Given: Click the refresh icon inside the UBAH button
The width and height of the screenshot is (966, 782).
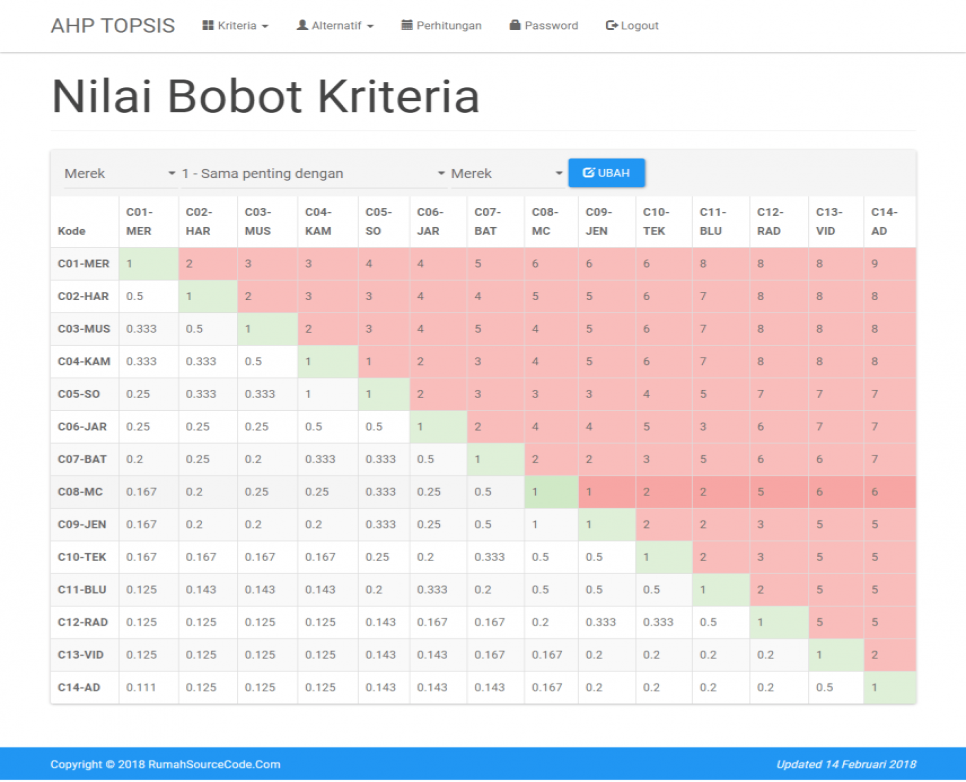Looking at the screenshot, I should (x=587, y=172).
